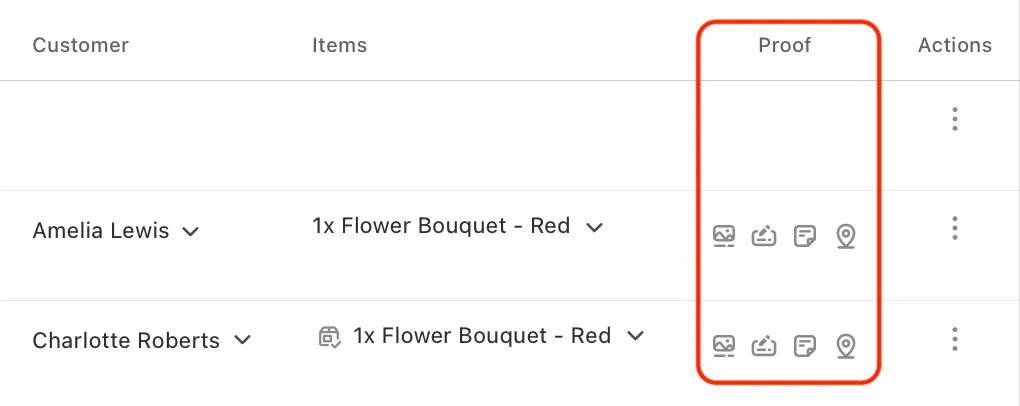
Task: Show location proof for Amelia Lewis
Action: (845, 237)
